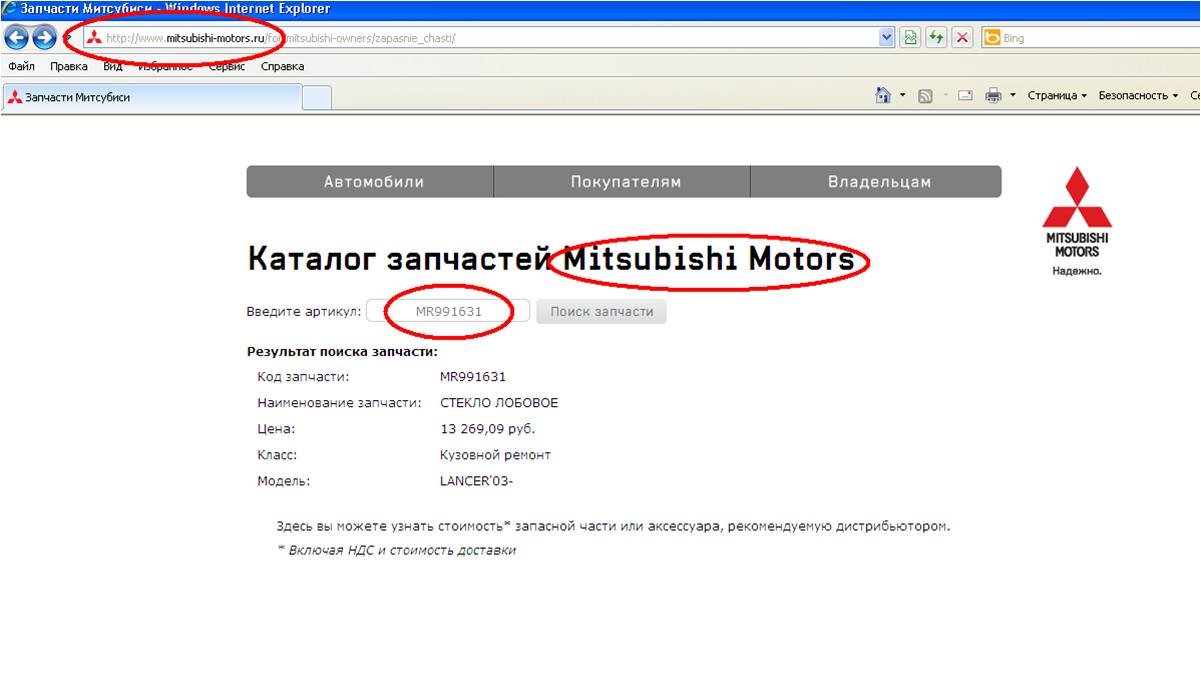Image resolution: width=1201 pixels, height=694 pixels.
Task: Open the Правка menu
Action: pyautogui.click(x=69, y=66)
